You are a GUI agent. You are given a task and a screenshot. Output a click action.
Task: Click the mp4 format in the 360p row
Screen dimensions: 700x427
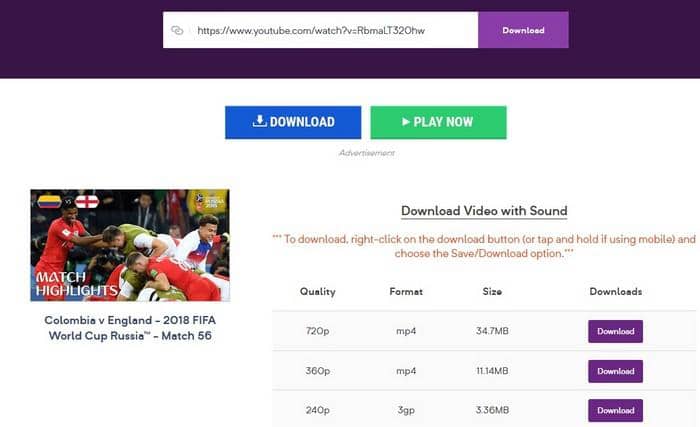pos(406,371)
